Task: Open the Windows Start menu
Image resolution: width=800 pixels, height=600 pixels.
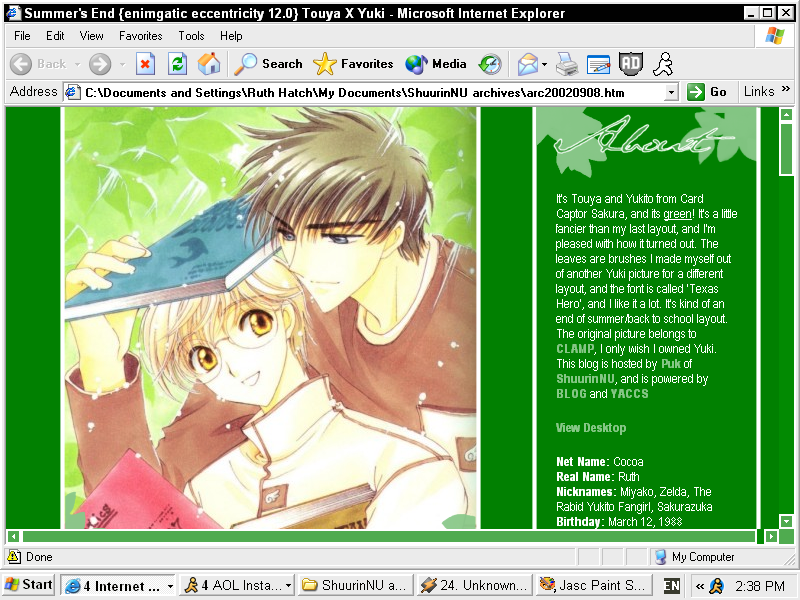Action: click(x=29, y=585)
